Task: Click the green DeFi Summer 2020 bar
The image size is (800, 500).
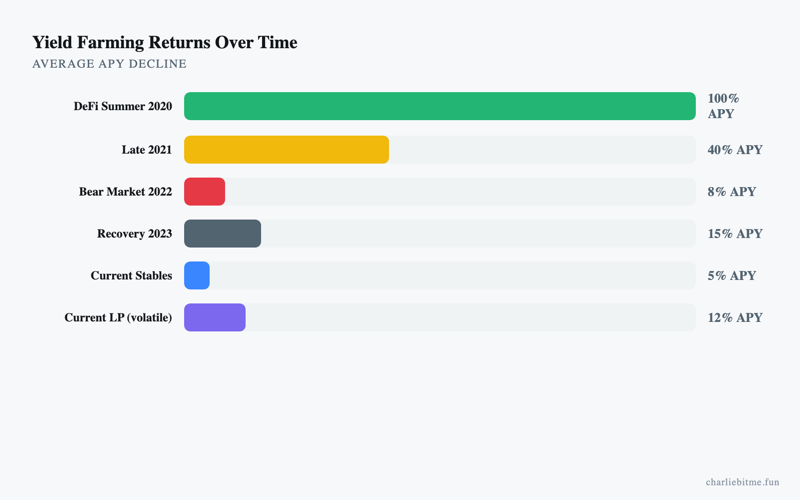Action: 440,106
